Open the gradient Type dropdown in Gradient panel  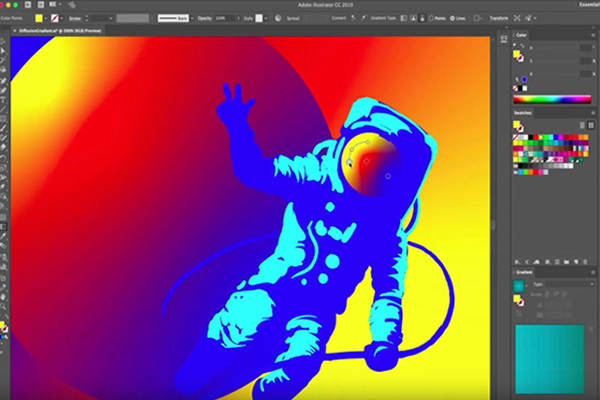tap(569, 284)
